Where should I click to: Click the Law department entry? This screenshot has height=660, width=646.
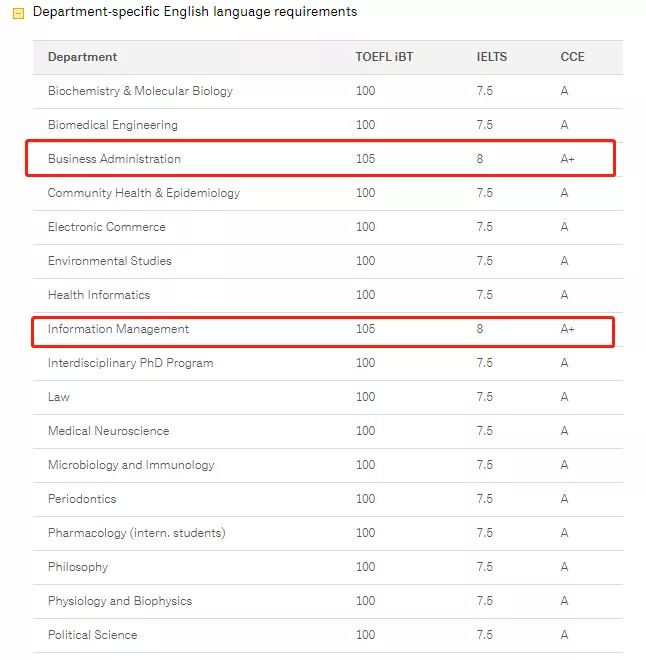pos(59,397)
